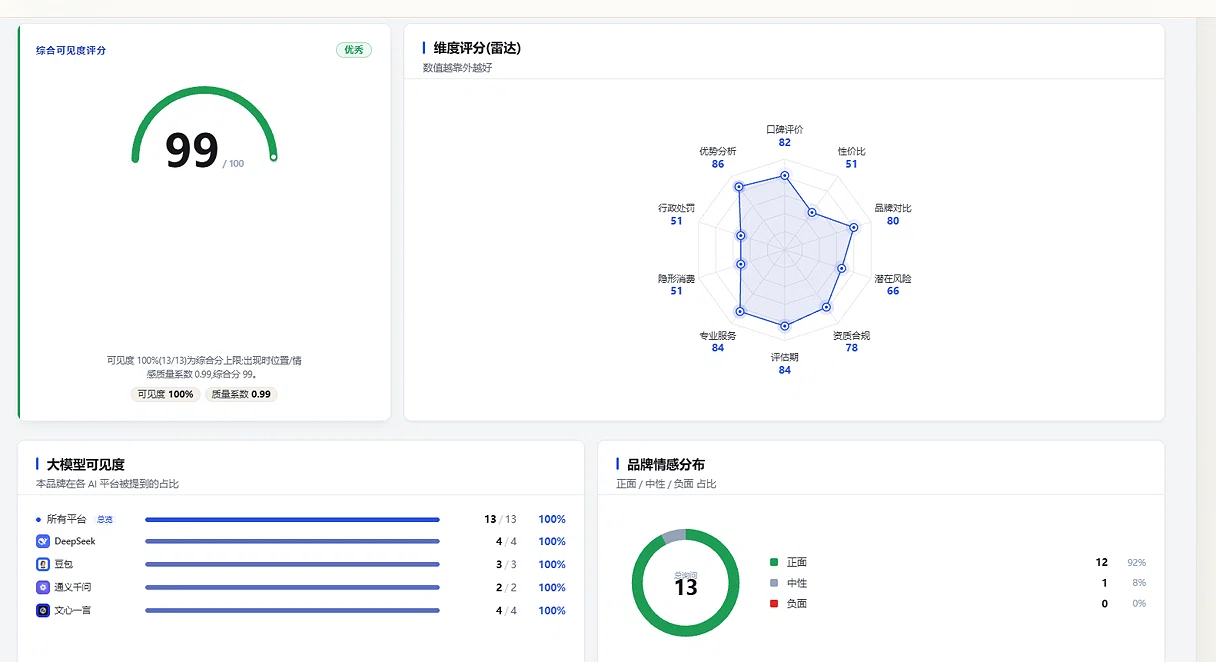
Task: Click the 资质合规 radar label
Action: pos(851,335)
